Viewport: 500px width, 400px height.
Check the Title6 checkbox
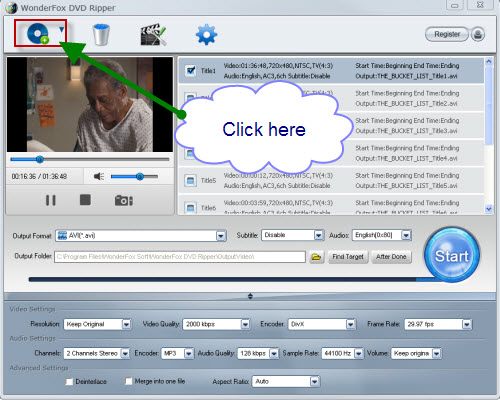tap(190, 208)
